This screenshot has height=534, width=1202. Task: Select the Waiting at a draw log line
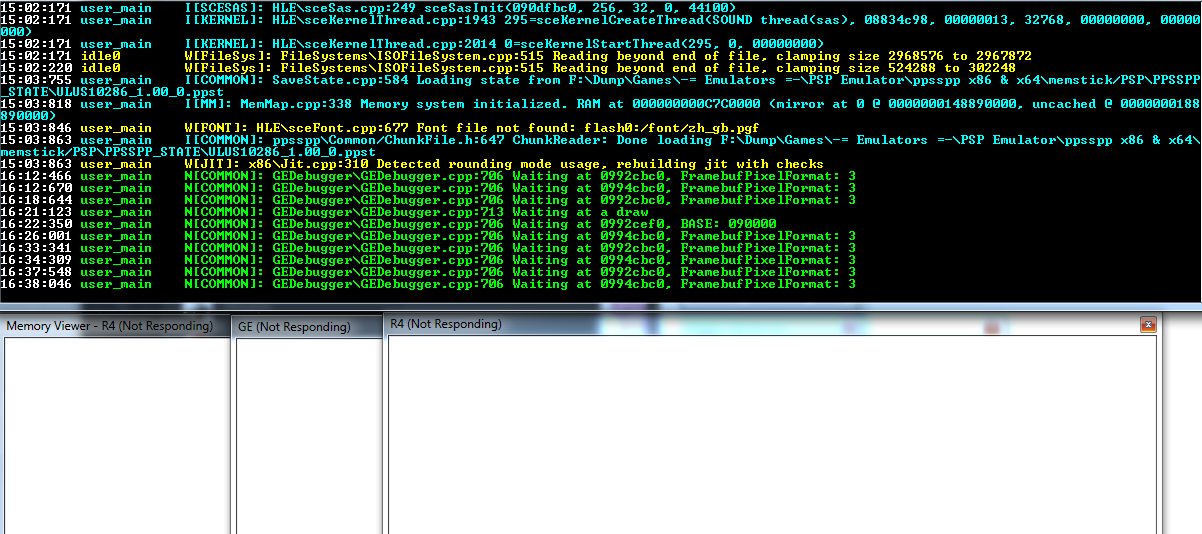[x=460, y=212]
